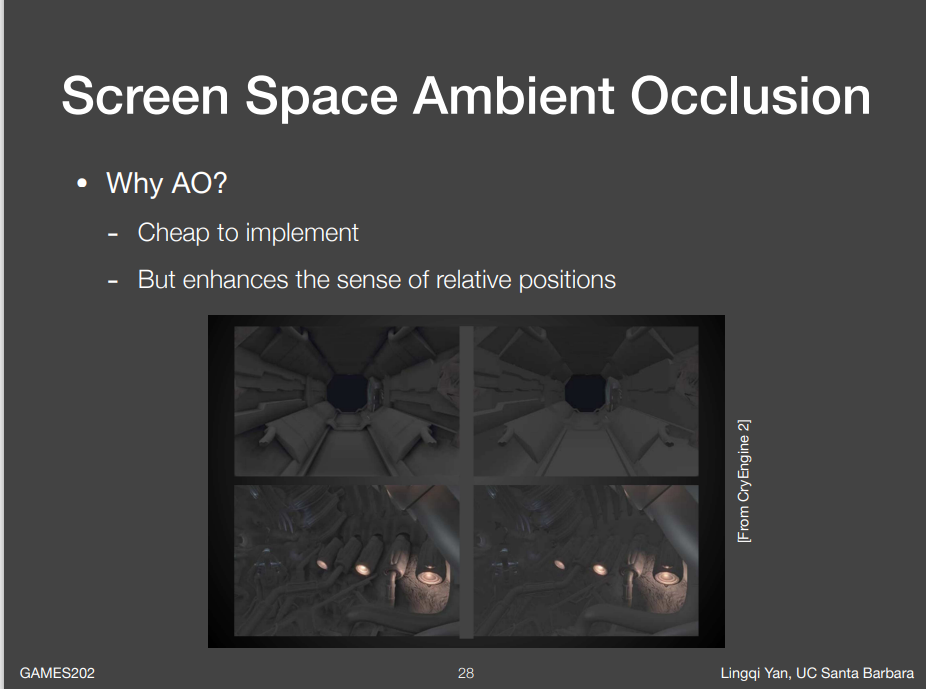
Task: Click the '[From CryEngine 2]' vertical credit
Action: pyautogui.click(x=744, y=481)
